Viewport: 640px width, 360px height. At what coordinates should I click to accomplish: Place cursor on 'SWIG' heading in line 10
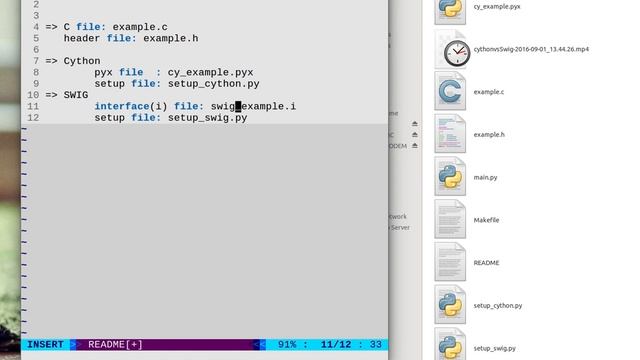coord(76,95)
